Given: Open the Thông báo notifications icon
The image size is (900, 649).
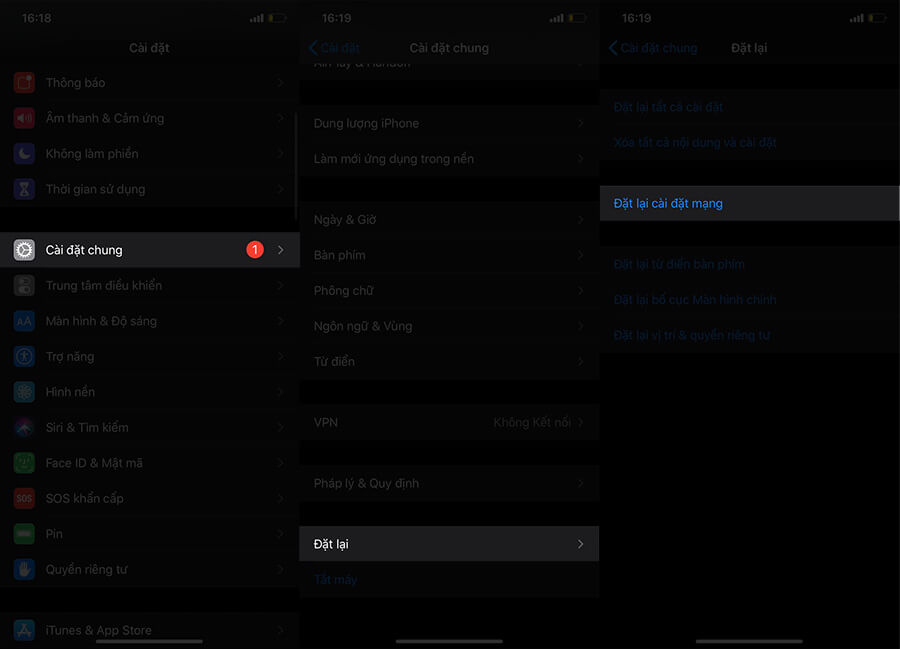Looking at the screenshot, I should [24, 83].
